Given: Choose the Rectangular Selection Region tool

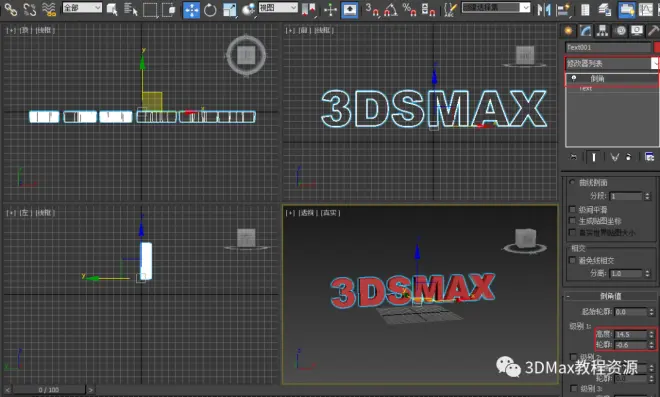Looking at the screenshot, I should 150,9.
